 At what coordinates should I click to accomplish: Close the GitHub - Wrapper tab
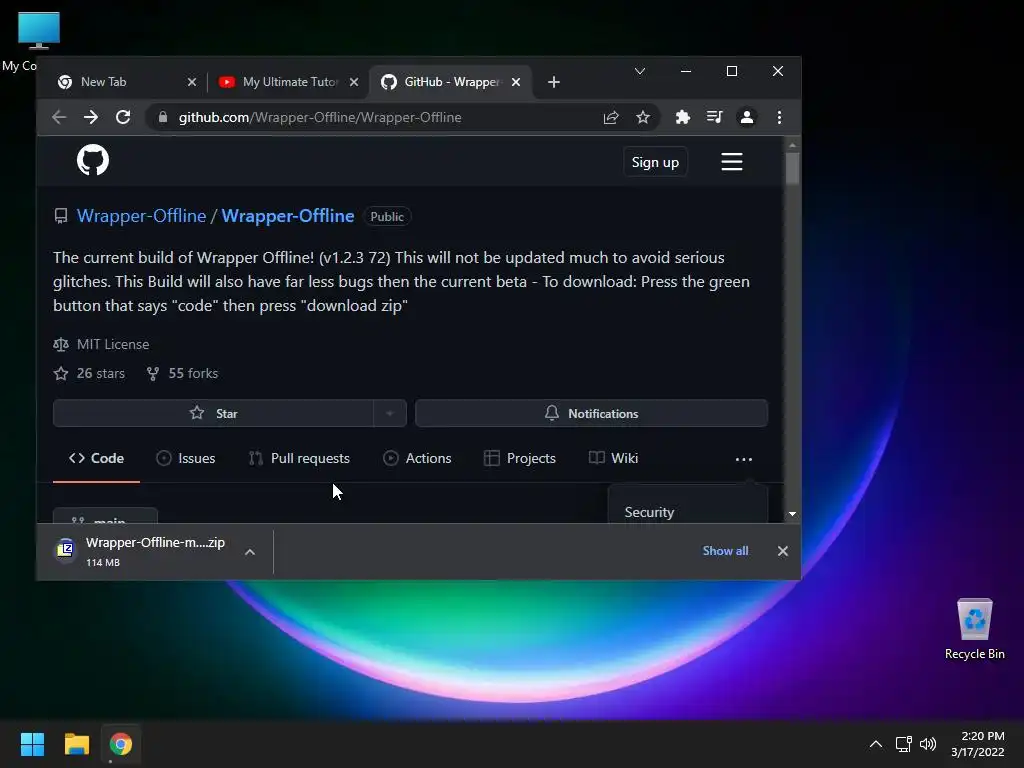tap(516, 82)
